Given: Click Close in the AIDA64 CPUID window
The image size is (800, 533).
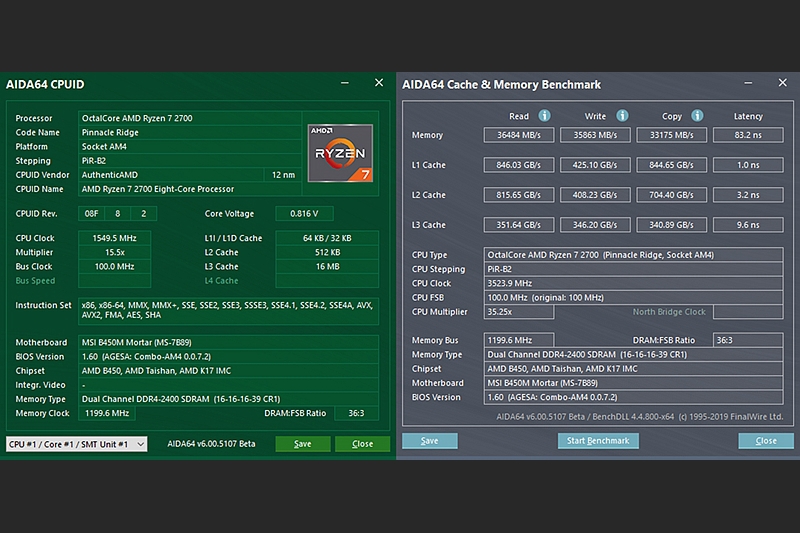Looking at the screenshot, I should tap(362, 444).
